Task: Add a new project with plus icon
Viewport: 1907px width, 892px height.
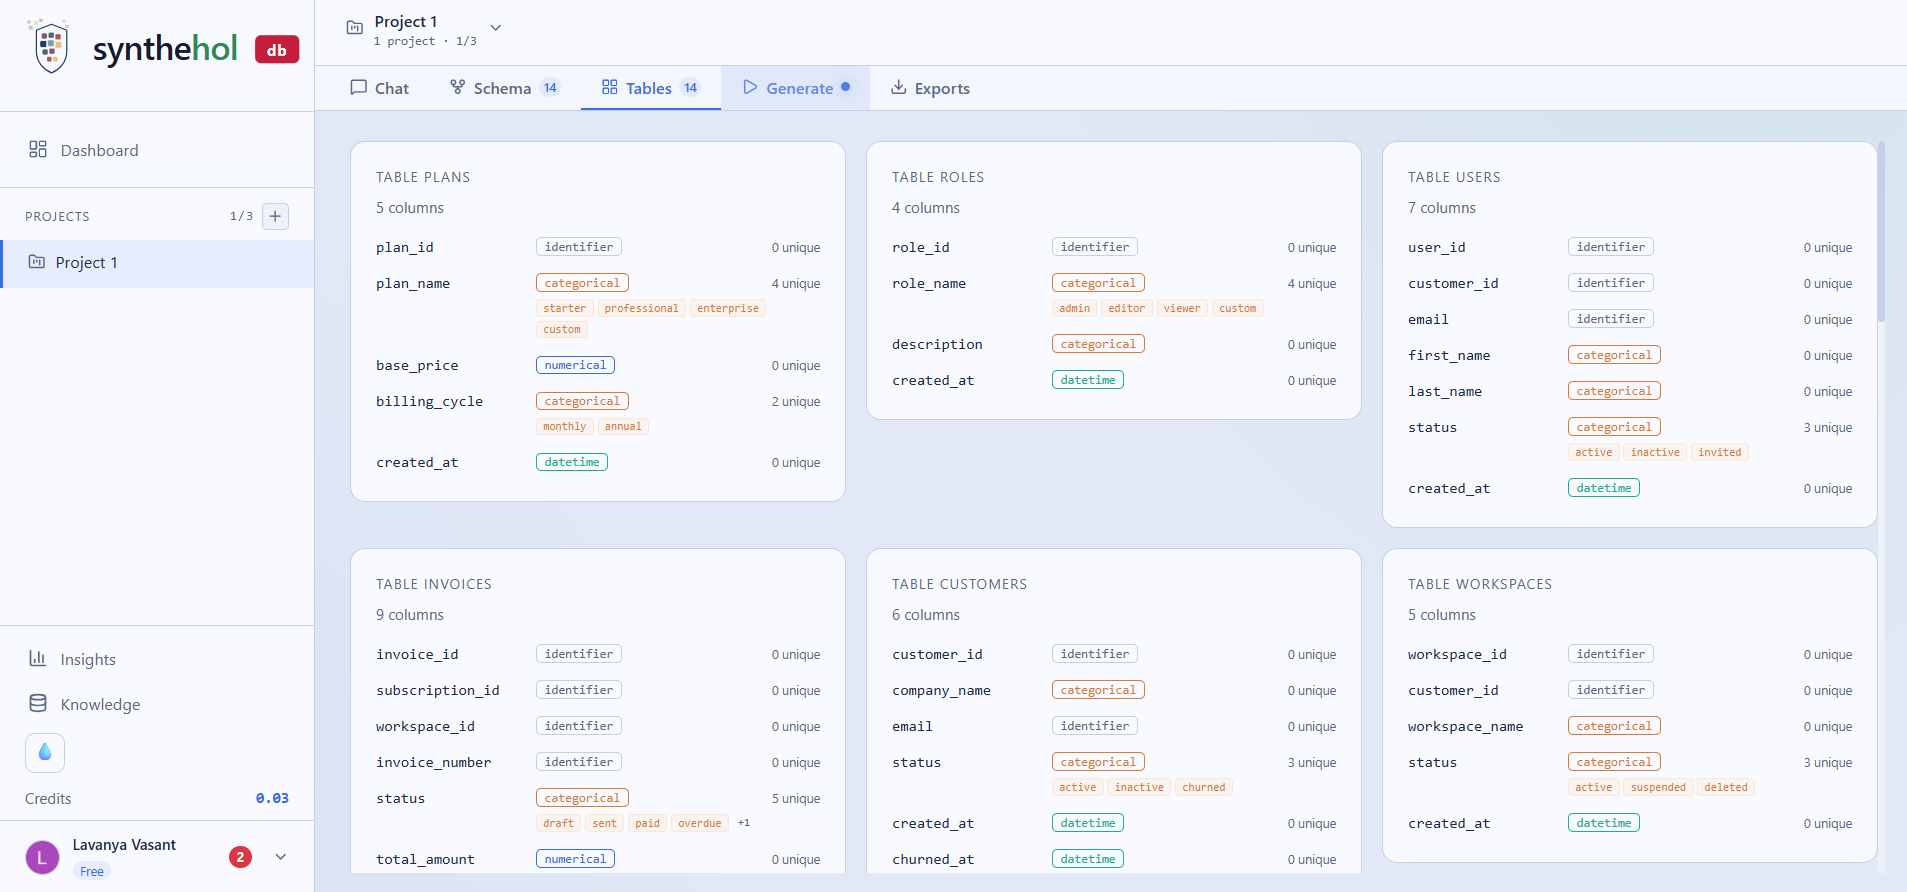Action: 275,216
